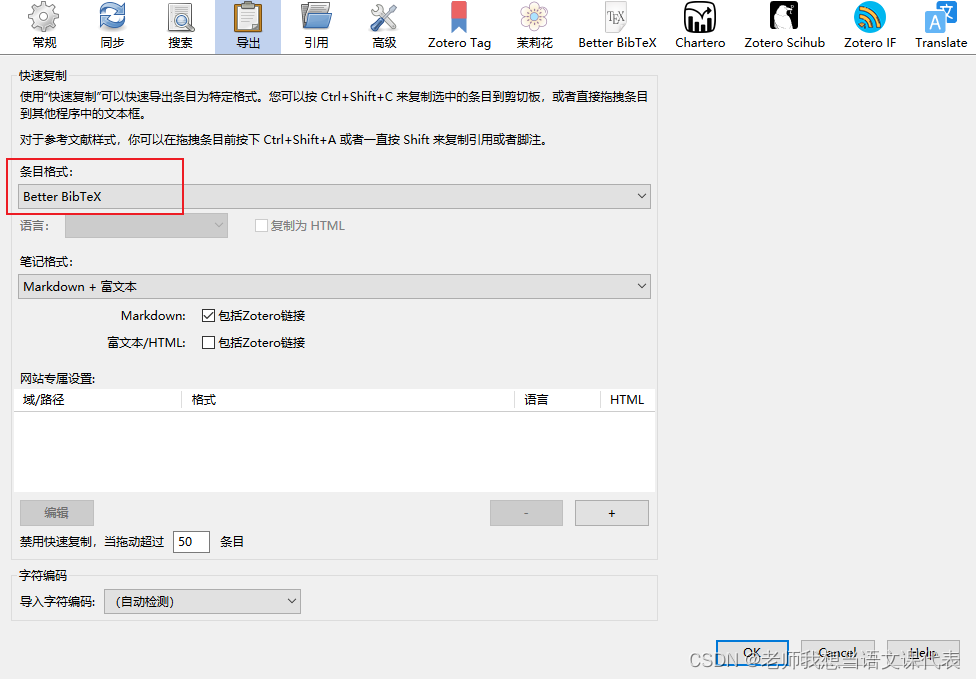Click the plus add site setting button
This screenshot has height=679, width=976.
tap(611, 513)
